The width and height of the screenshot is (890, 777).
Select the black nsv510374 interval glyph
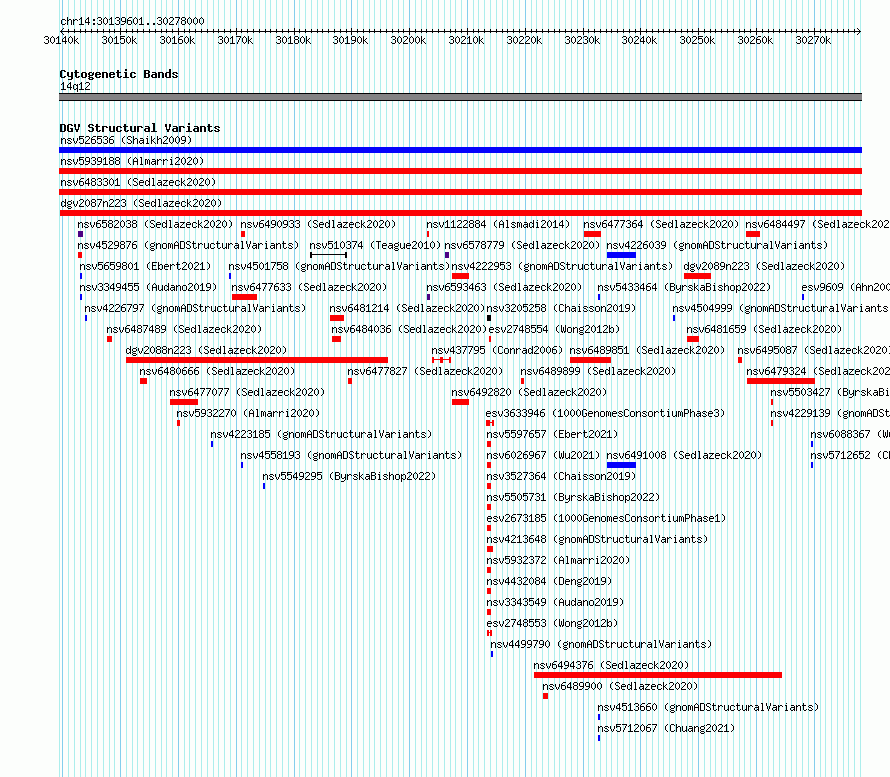pos(329,255)
